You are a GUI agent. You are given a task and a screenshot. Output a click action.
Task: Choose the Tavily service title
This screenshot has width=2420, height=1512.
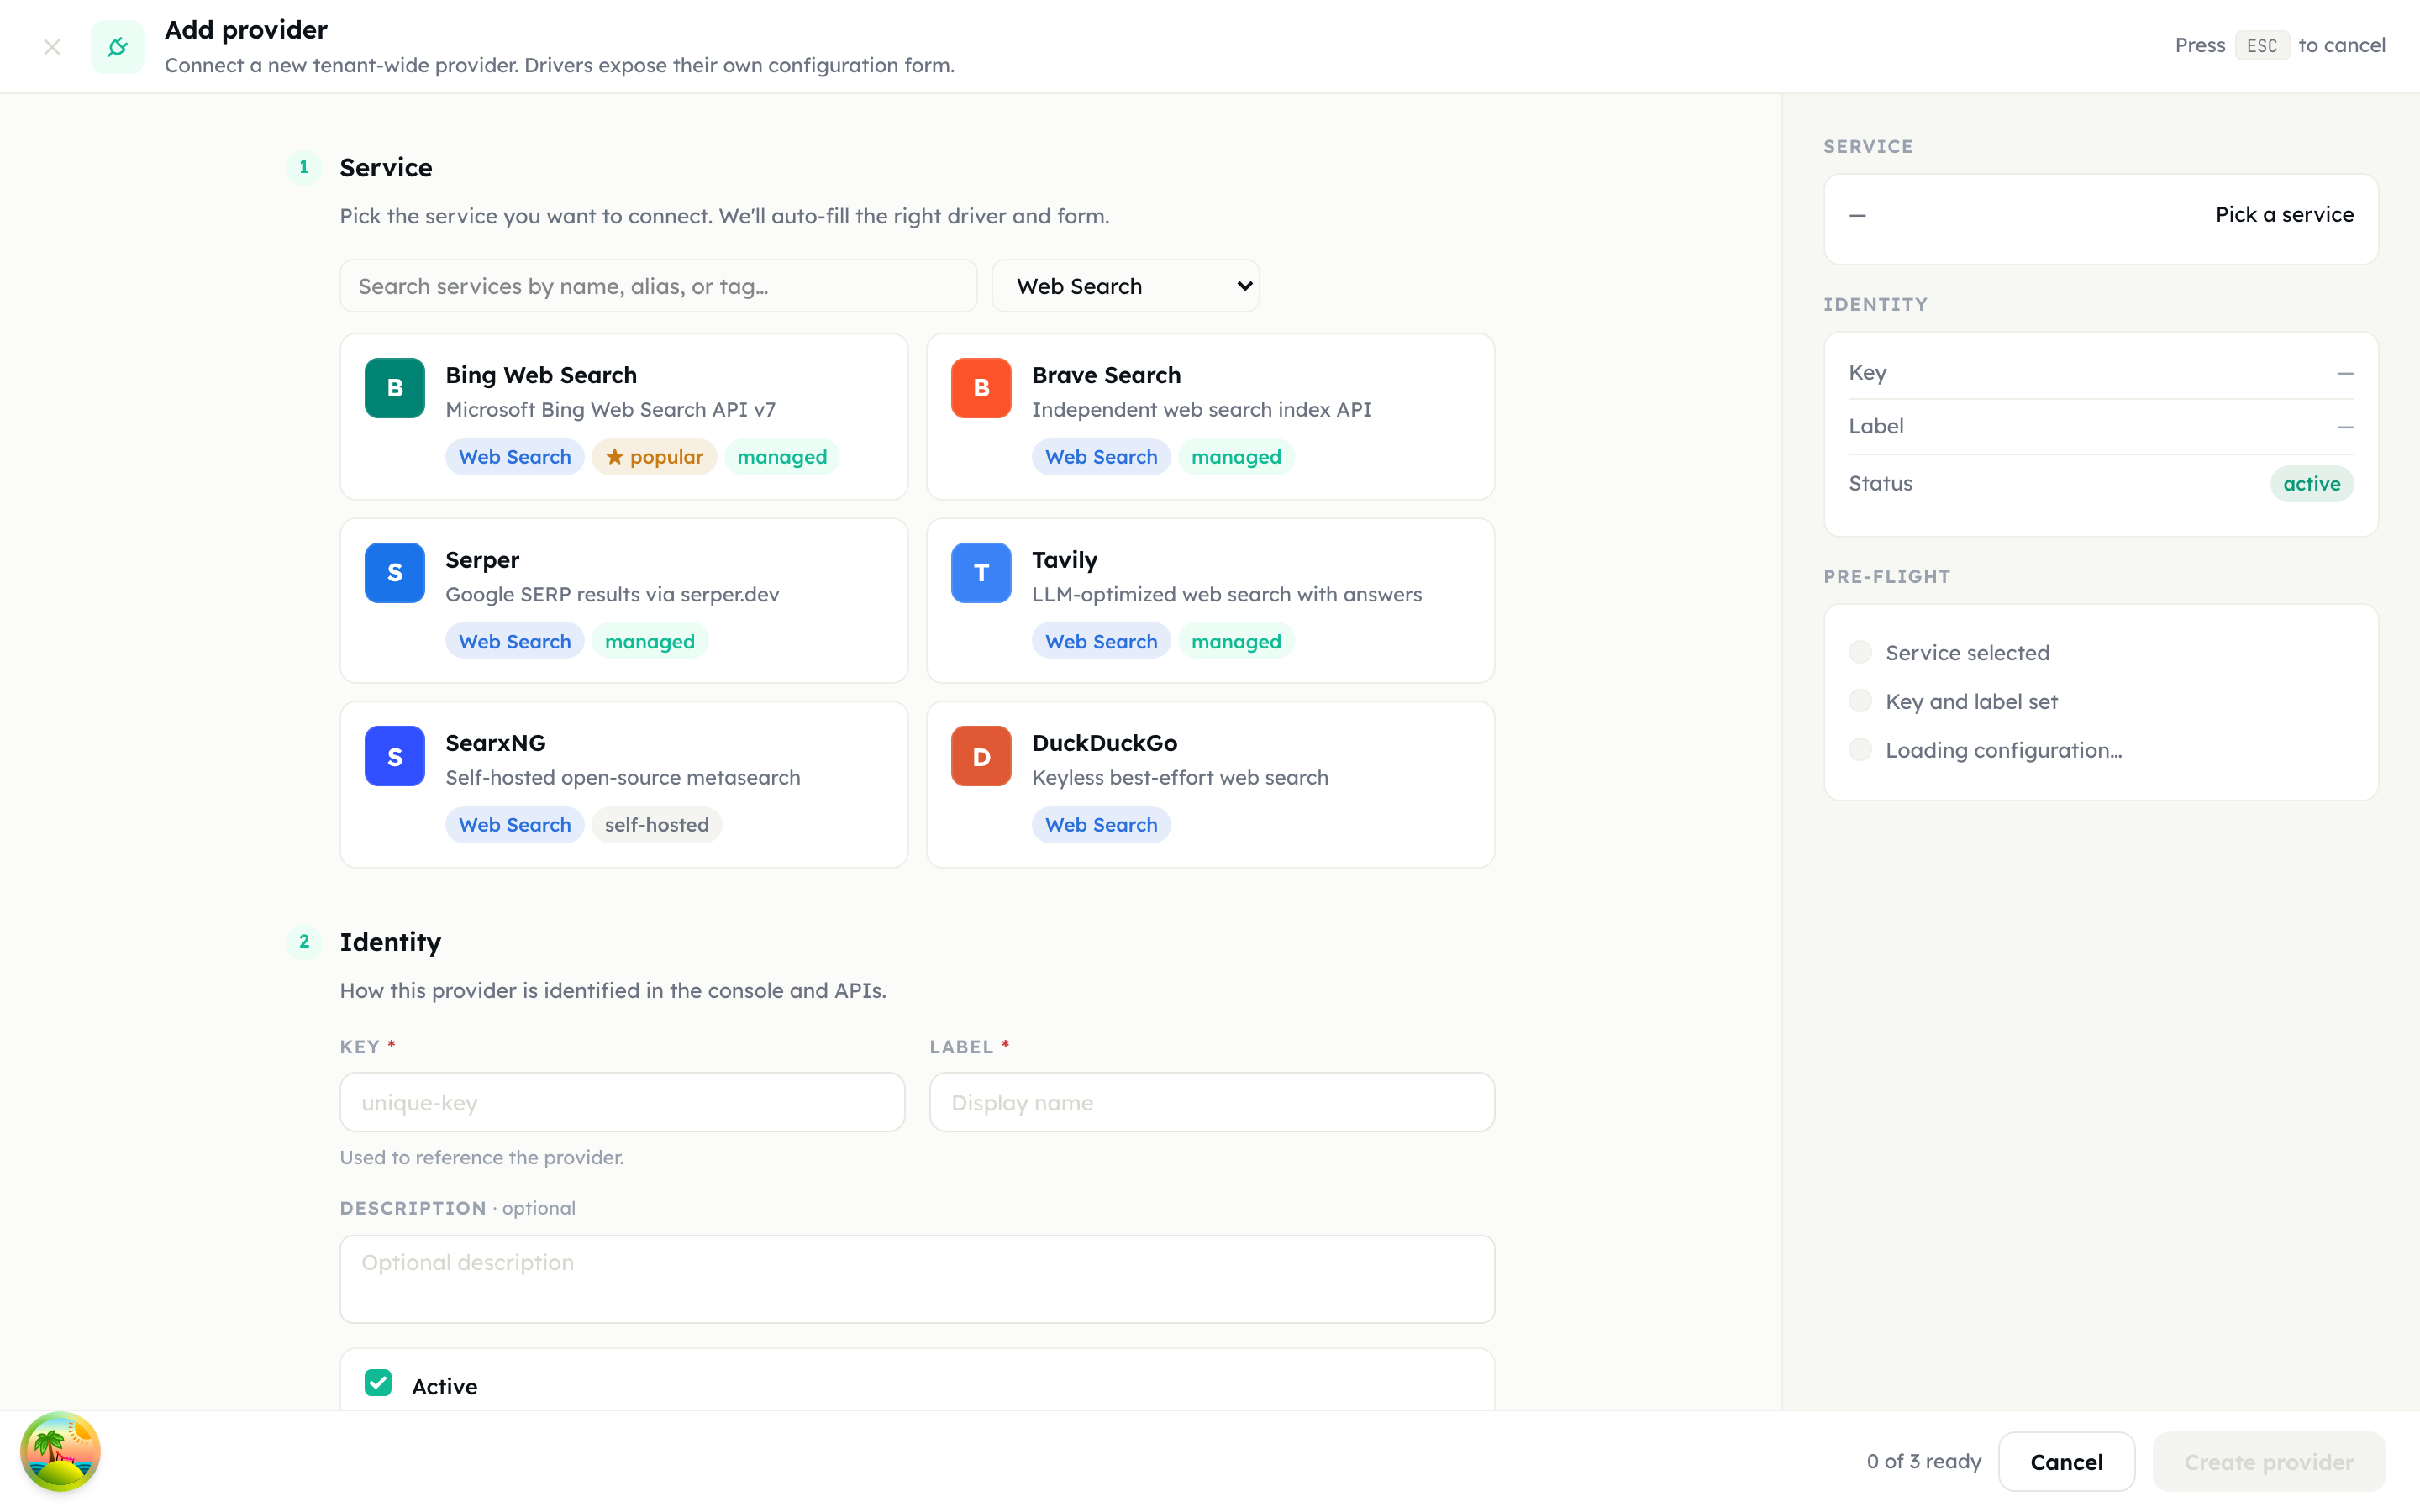(1064, 560)
